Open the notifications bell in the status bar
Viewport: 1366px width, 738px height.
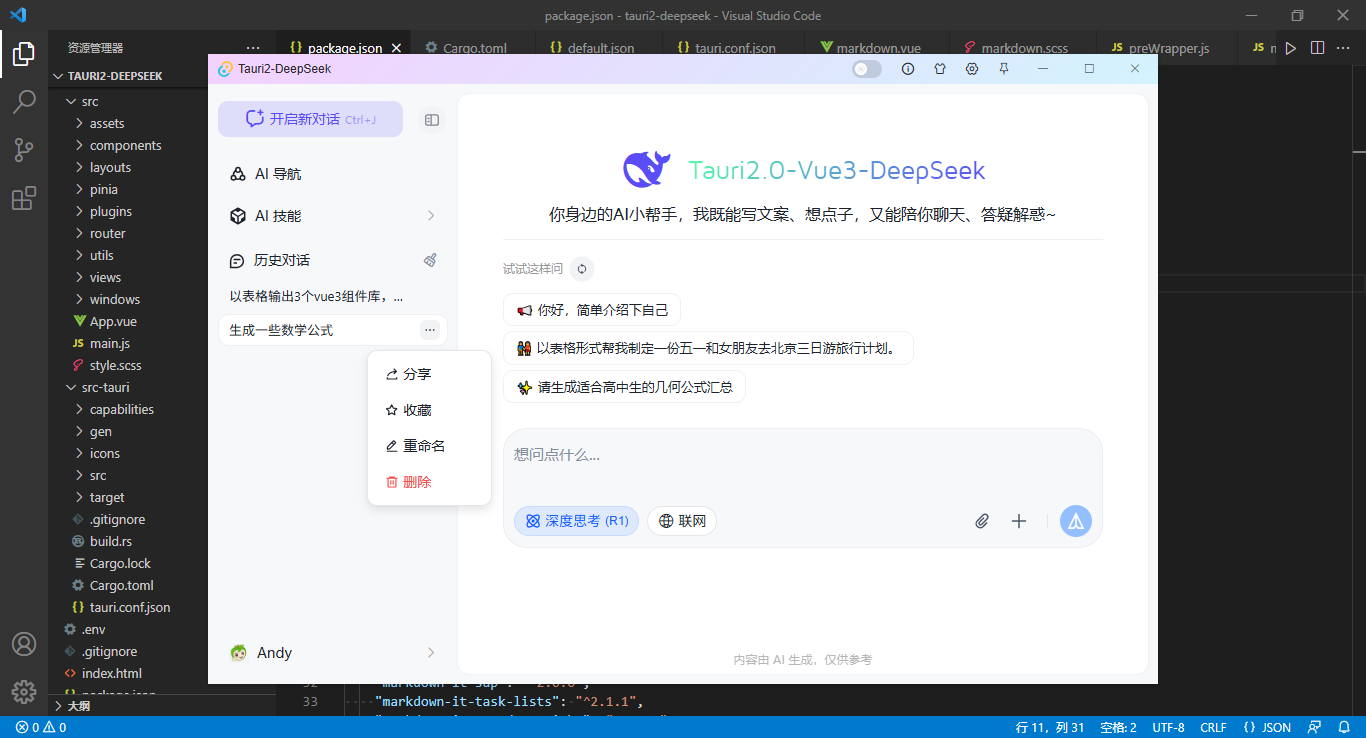click(x=1343, y=727)
